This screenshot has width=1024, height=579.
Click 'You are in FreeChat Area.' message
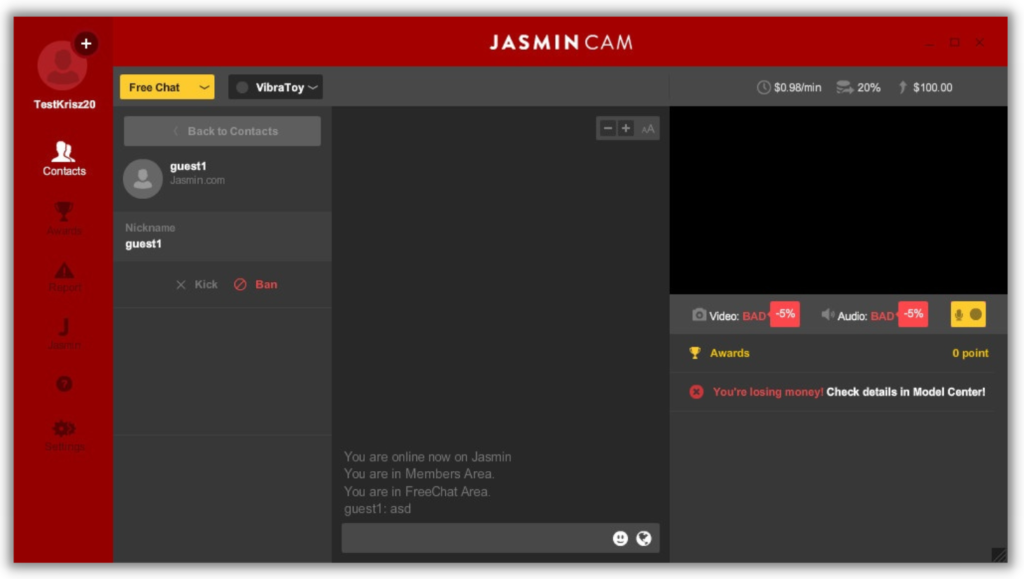(x=417, y=492)
